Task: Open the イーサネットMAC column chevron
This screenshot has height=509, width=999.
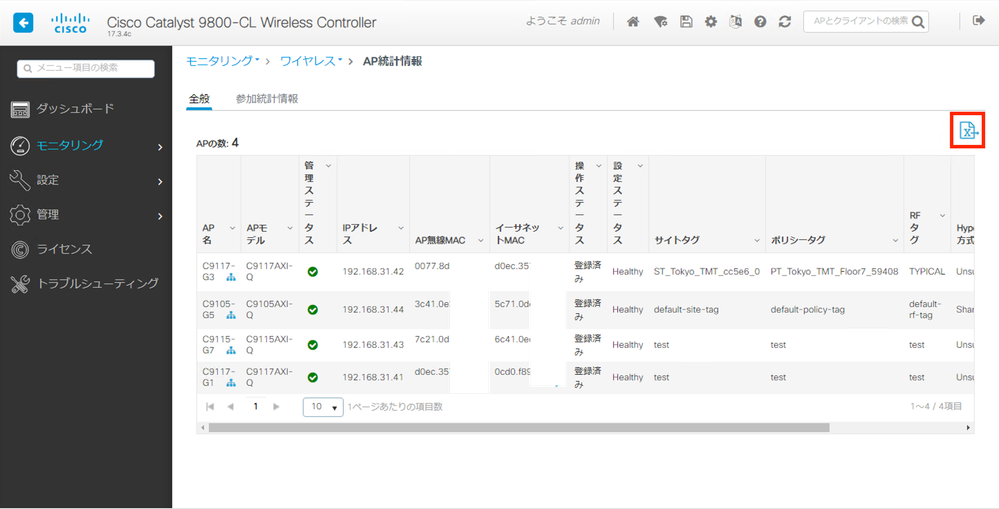Action: tap(561, 228)
